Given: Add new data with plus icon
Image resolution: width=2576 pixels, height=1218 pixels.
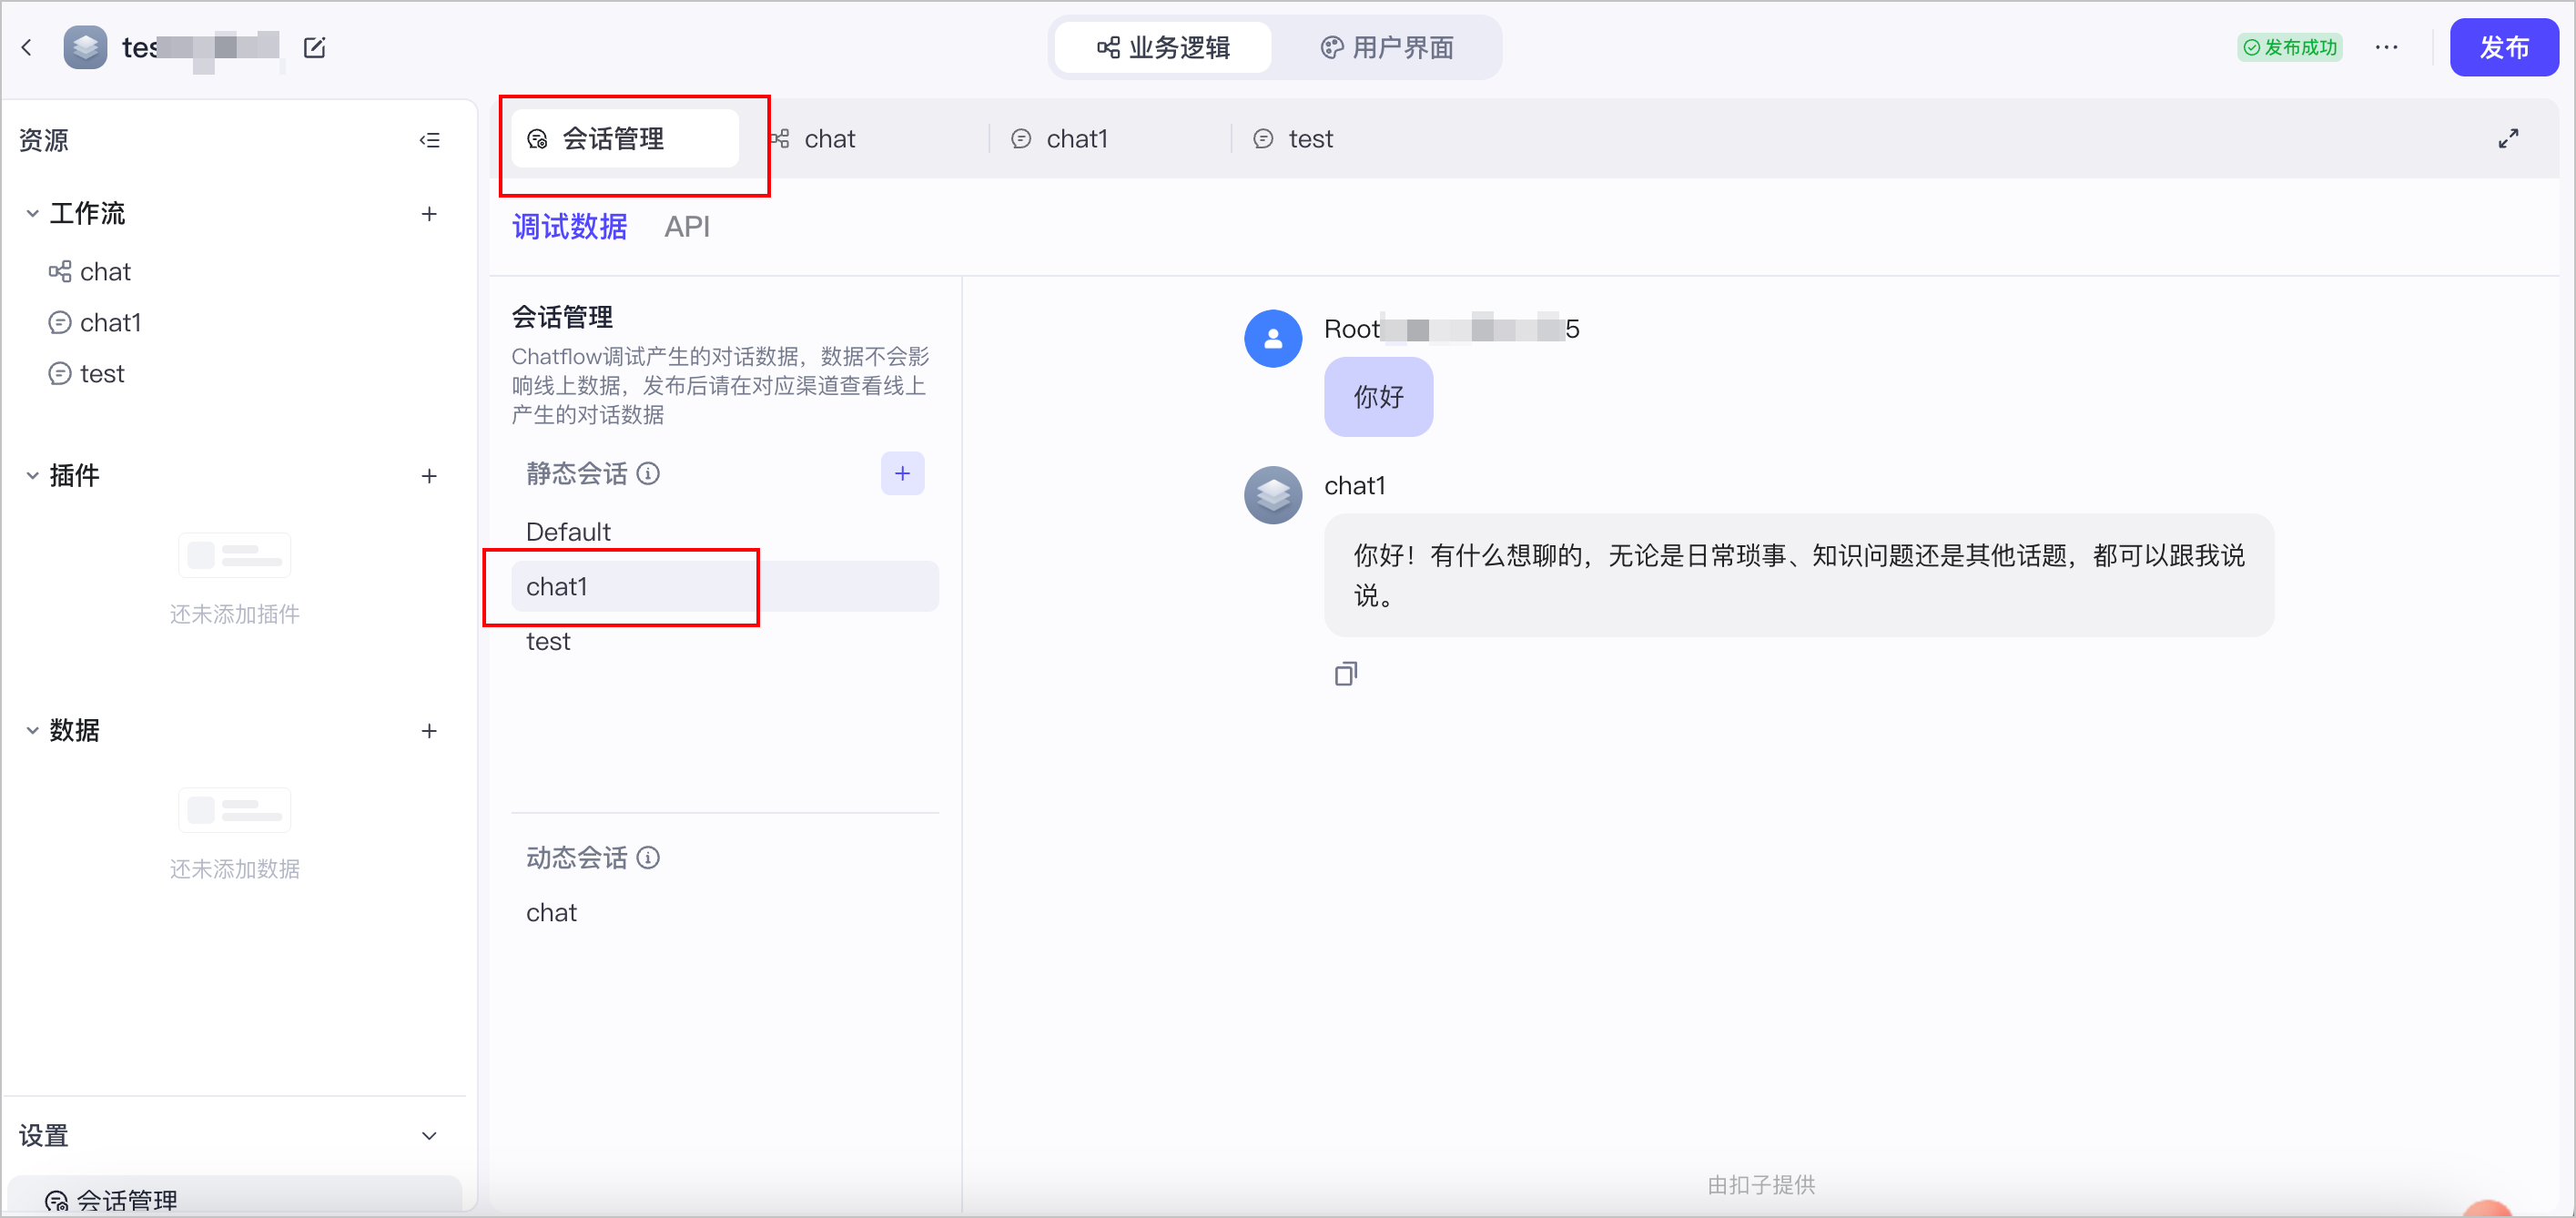Looking at the screenshot, I should [x=429, y=731].
